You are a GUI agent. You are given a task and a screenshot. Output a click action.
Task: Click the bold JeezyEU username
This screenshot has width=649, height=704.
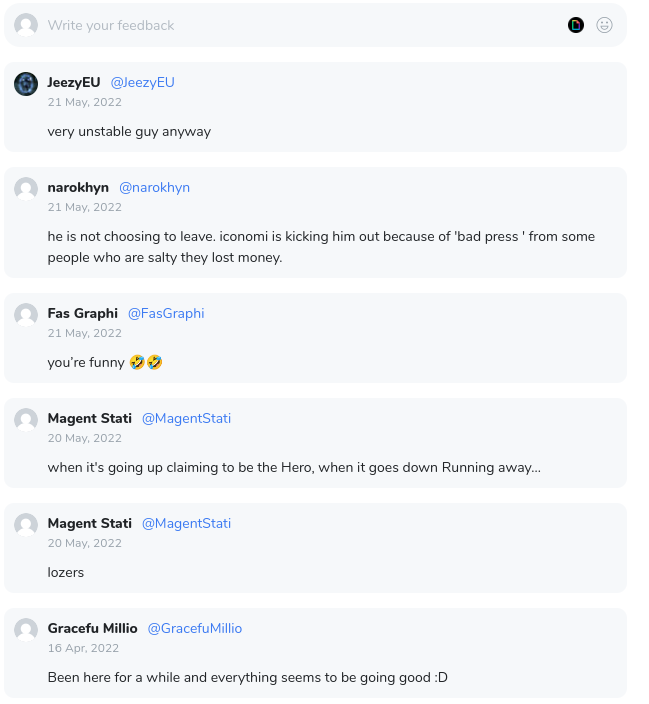(74, 83)
